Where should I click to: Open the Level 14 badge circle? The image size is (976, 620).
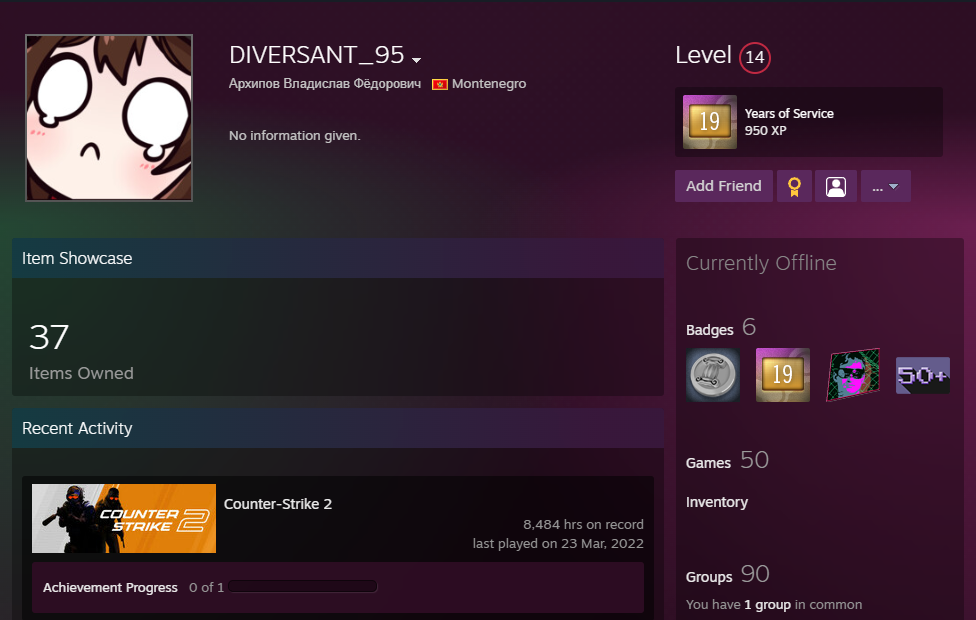[x=754, y=57]
